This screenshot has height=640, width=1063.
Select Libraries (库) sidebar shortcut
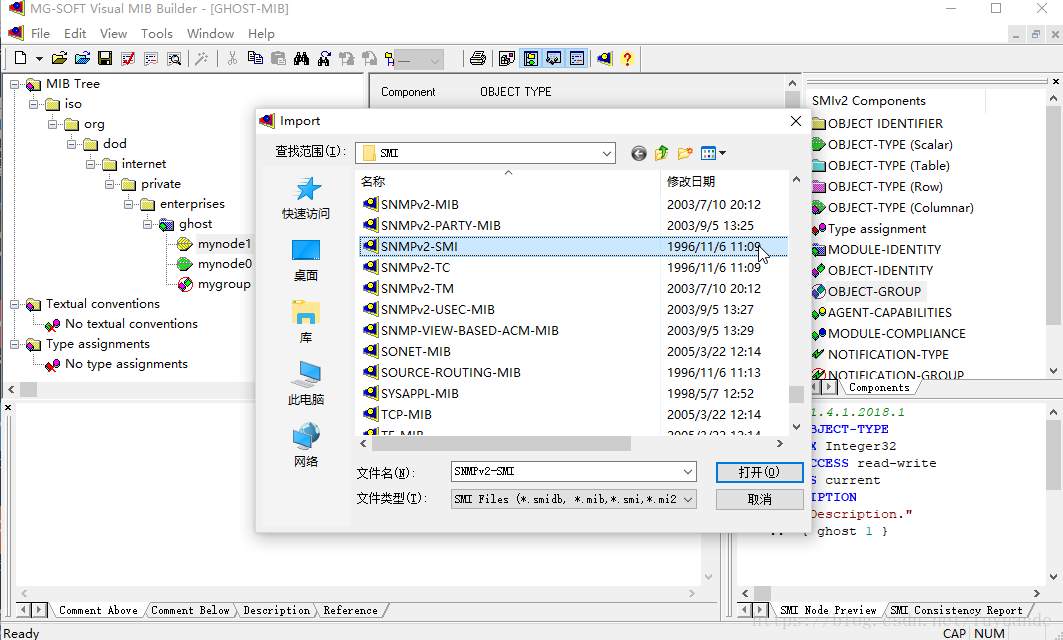[x=306, y=322]
